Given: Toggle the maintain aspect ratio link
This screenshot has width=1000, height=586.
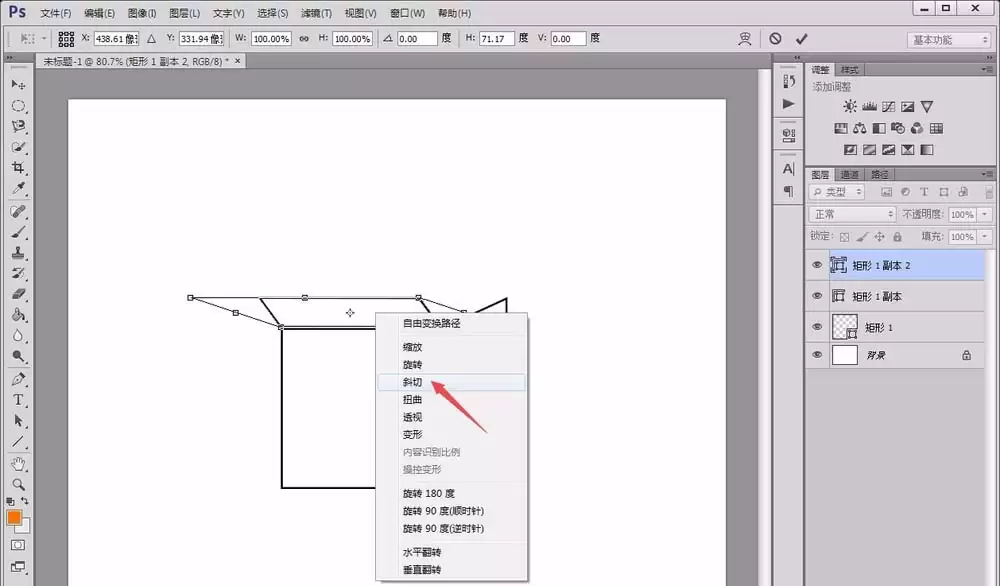Looking at the screenshot, I should 304,39.
